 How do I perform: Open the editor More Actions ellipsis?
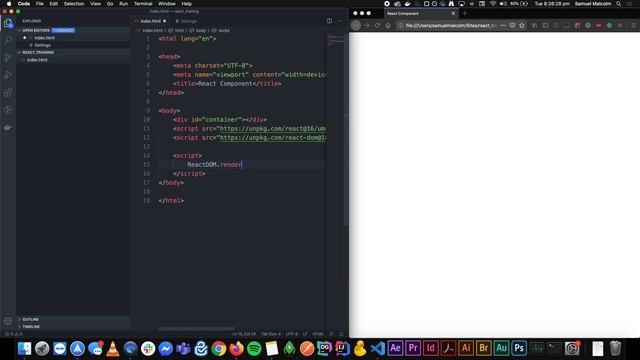pos(340,21)
